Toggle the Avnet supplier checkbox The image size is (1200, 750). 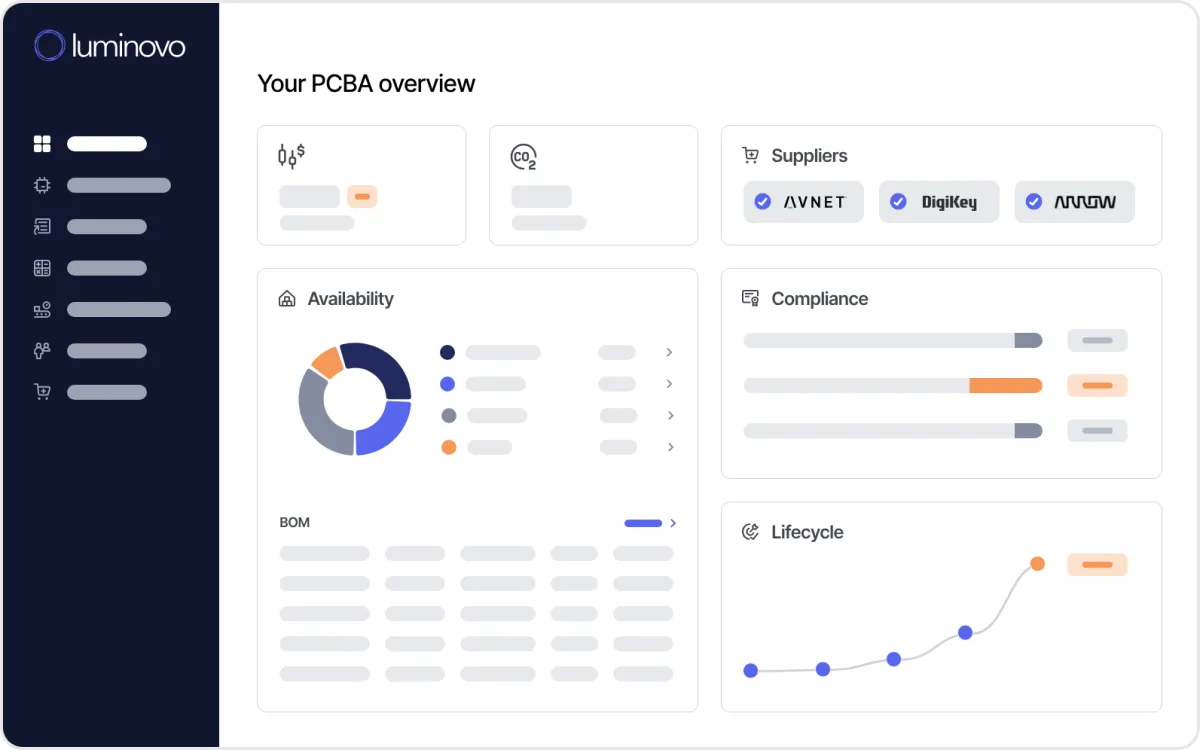point(763,202)
